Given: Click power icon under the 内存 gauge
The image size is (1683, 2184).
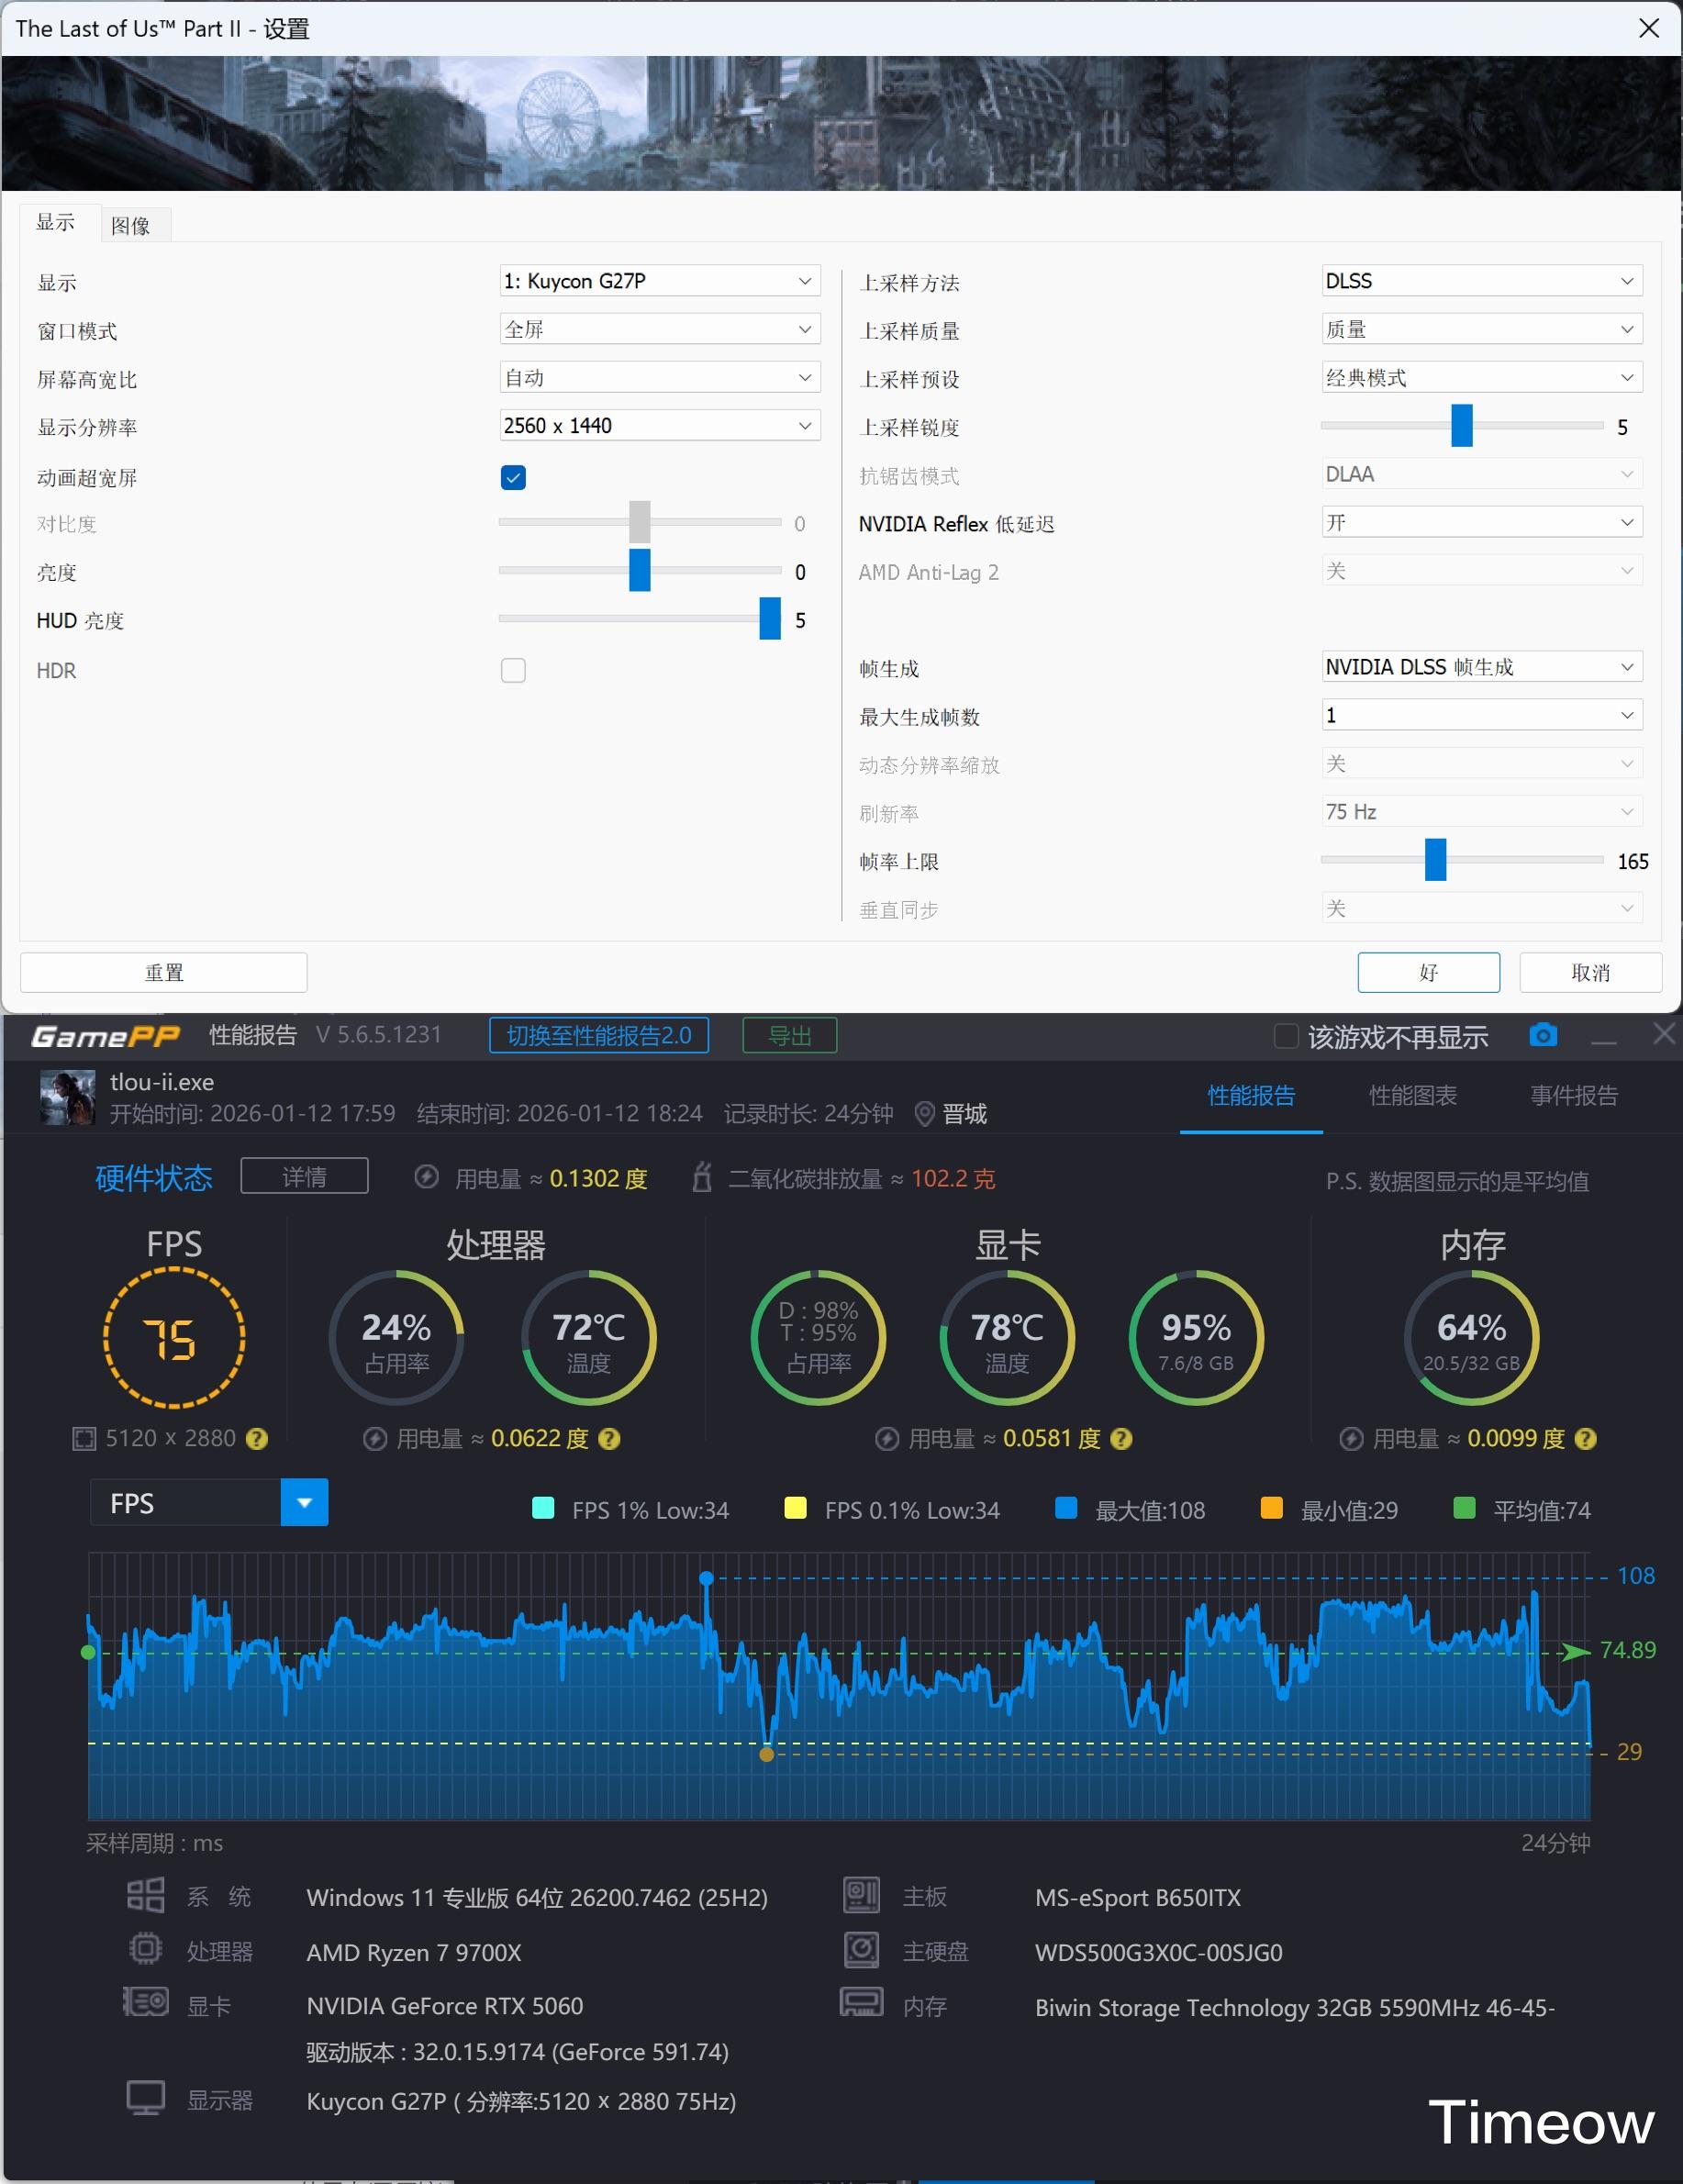Looking at the screenshot, I should pos(1351,1438).
